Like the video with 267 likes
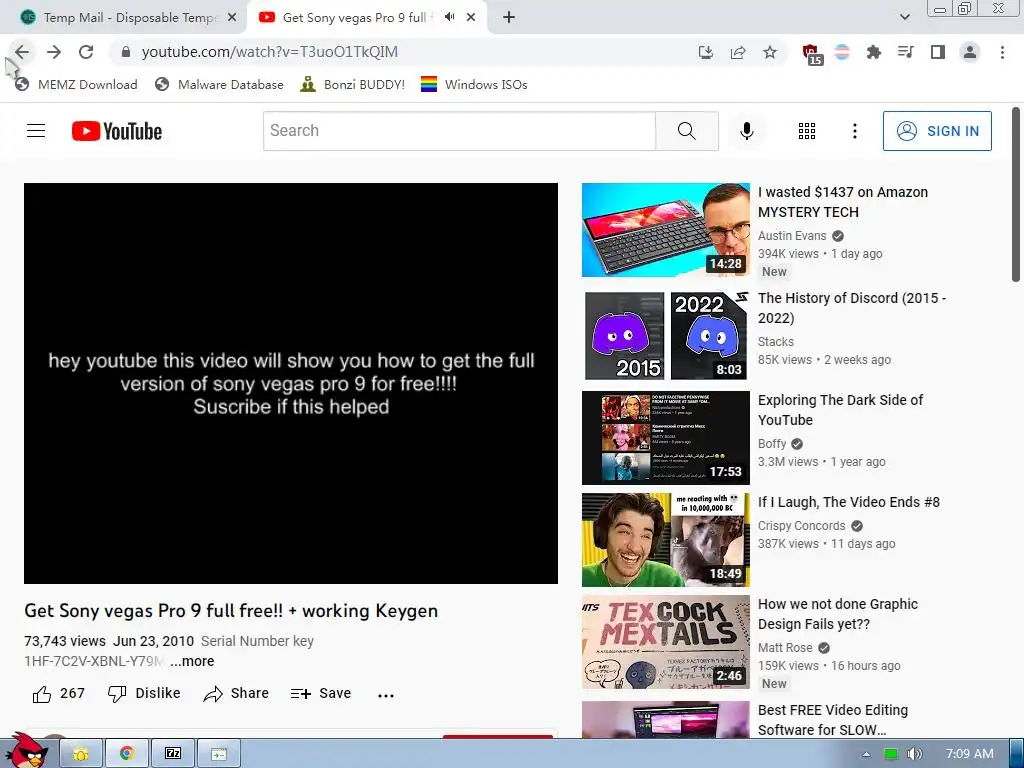 [x=59, y=694]
